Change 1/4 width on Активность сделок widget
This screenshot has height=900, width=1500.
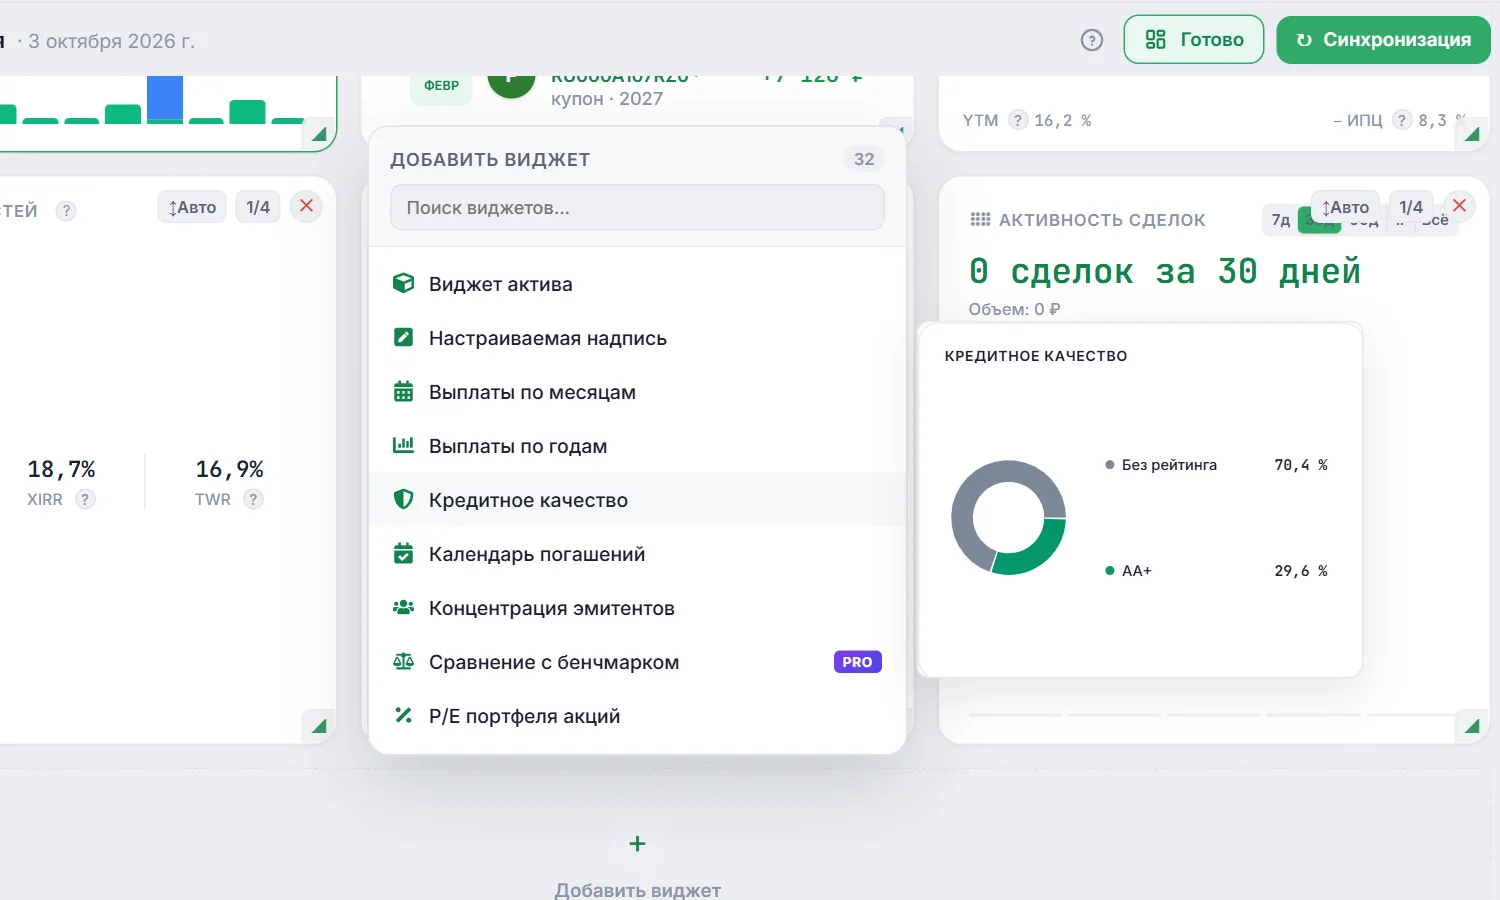pos(1411,207)
